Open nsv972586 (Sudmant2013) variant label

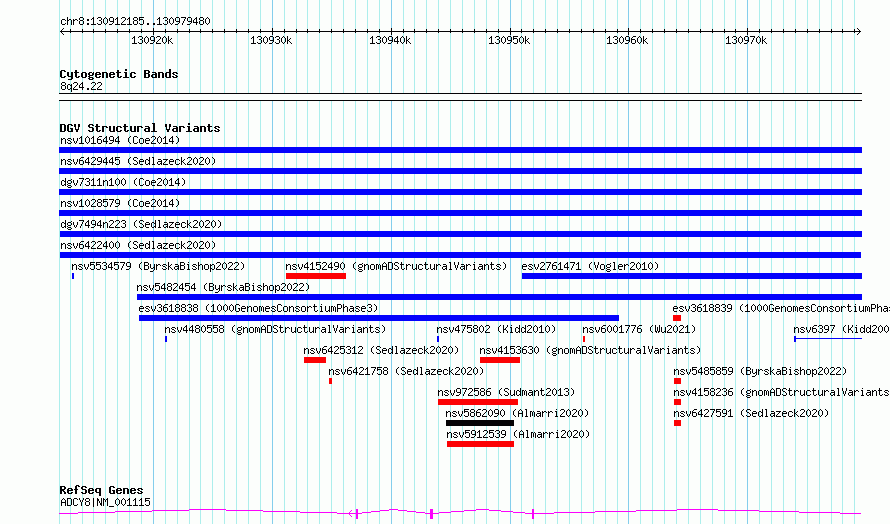[506, 392]
